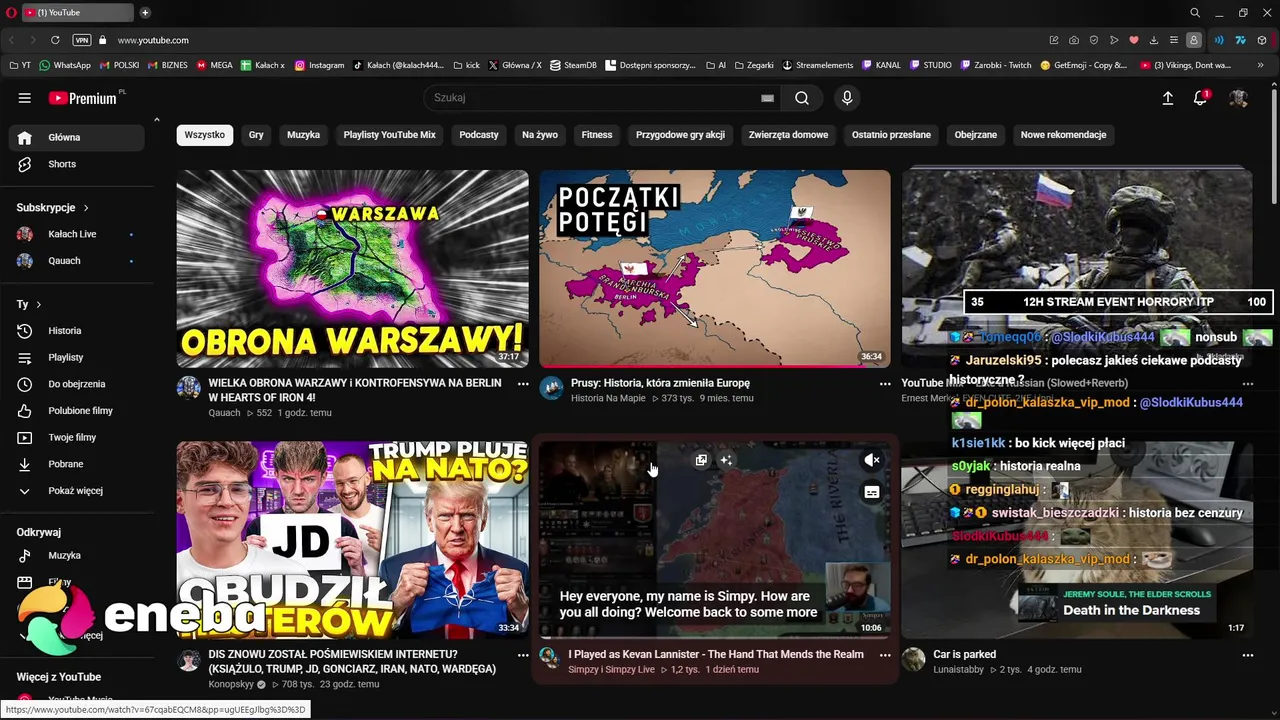Expand Subskrypcje section arrow
This screenshot has width=1280, height=720.
point(86,208)
